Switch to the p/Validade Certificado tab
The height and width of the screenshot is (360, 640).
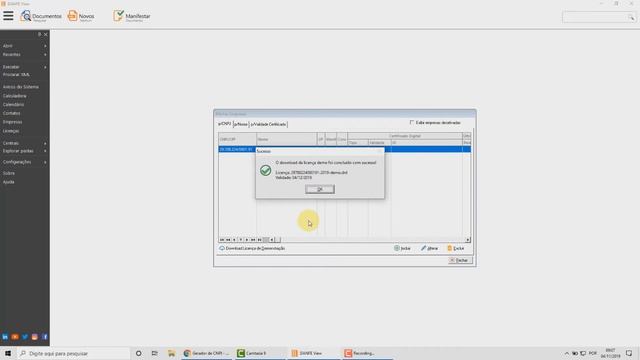coord(269,124)
